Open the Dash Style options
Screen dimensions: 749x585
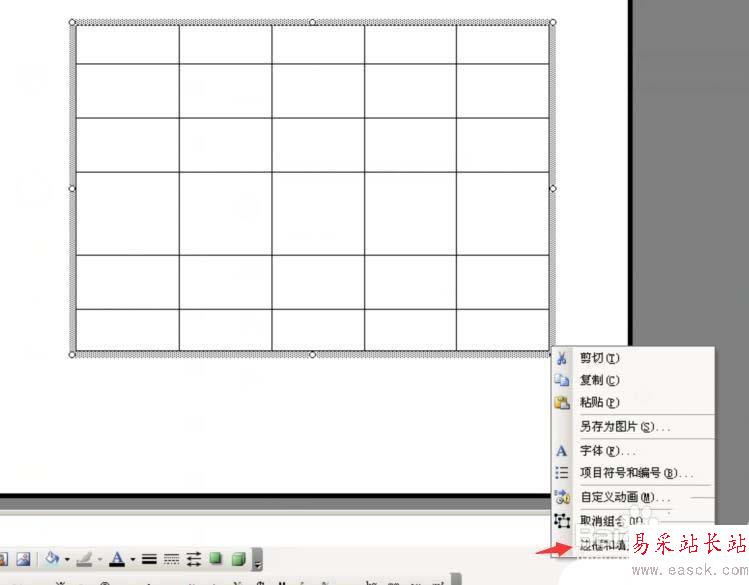(x=171, y=559)
